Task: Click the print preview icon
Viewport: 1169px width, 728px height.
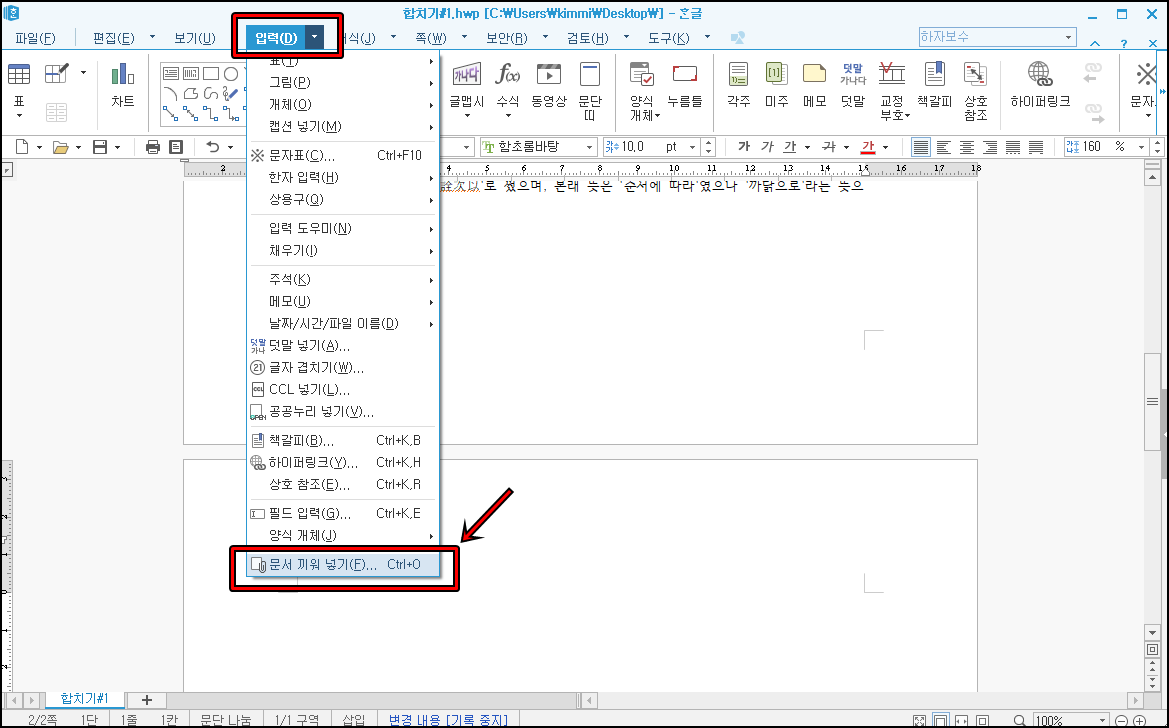Action: tap(176, 147)
